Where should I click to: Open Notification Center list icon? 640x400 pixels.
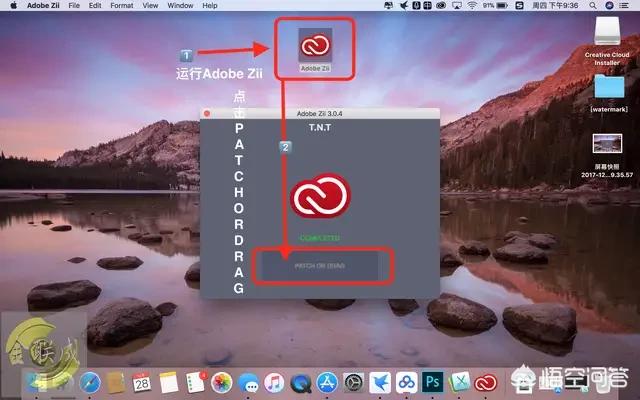click(x=624, y=5)
